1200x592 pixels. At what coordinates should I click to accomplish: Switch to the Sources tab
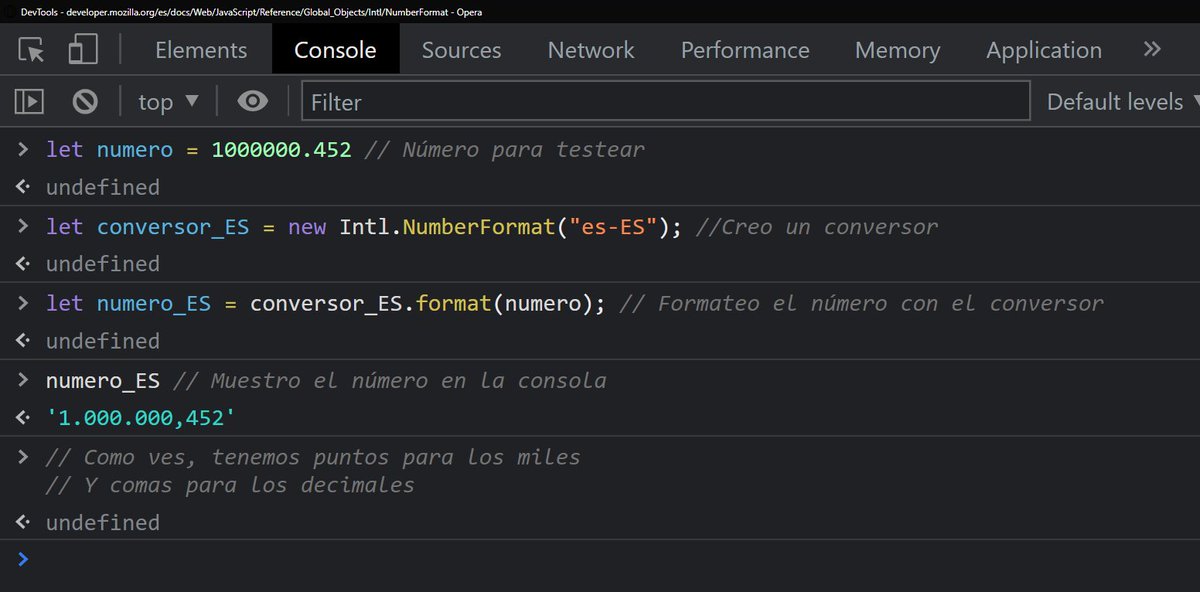[x=462, y=50]
